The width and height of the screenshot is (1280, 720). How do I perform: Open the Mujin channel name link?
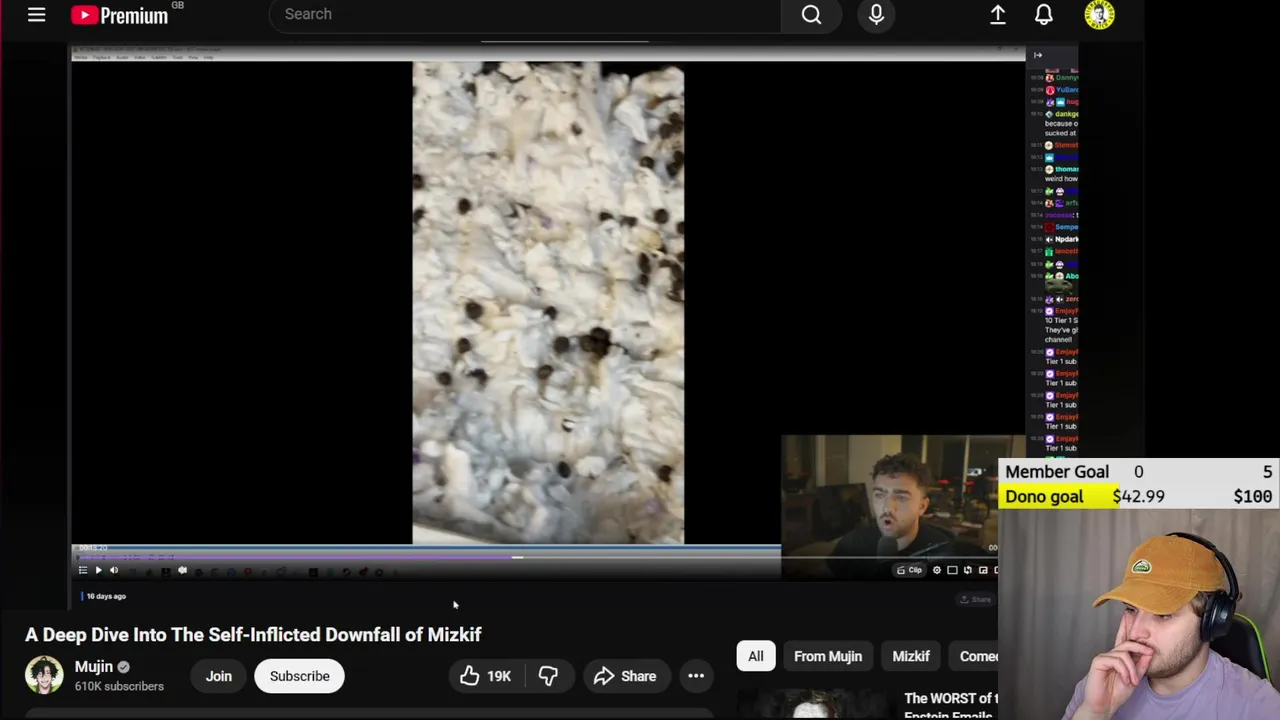(x=93, y=667)
